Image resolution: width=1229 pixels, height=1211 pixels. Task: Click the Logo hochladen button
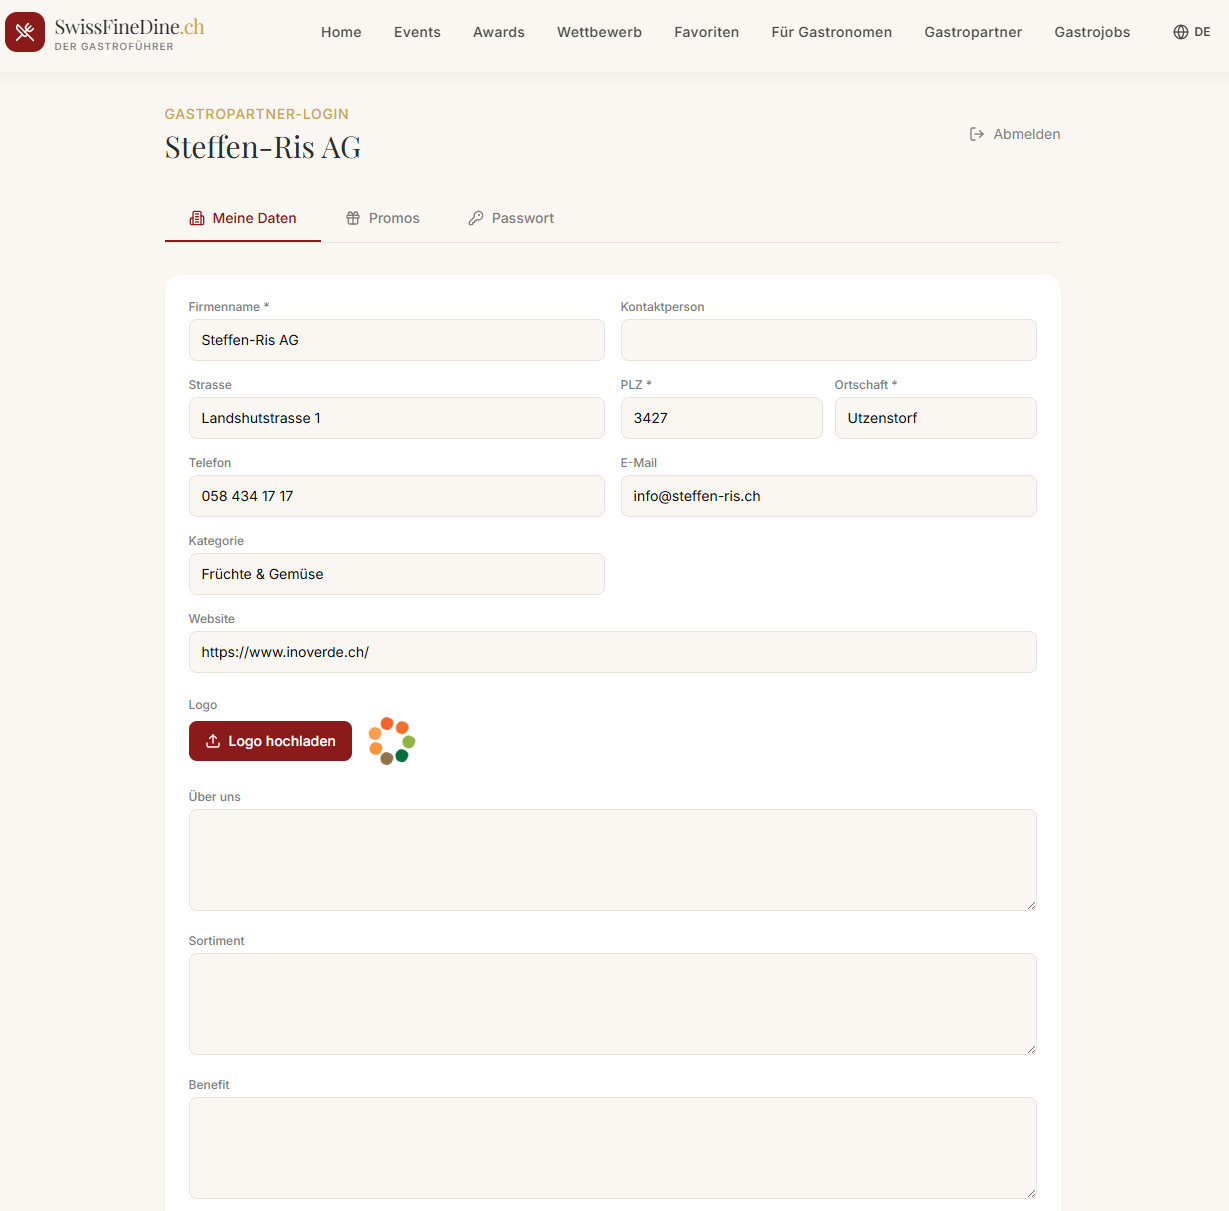click(x=270, y=741)
